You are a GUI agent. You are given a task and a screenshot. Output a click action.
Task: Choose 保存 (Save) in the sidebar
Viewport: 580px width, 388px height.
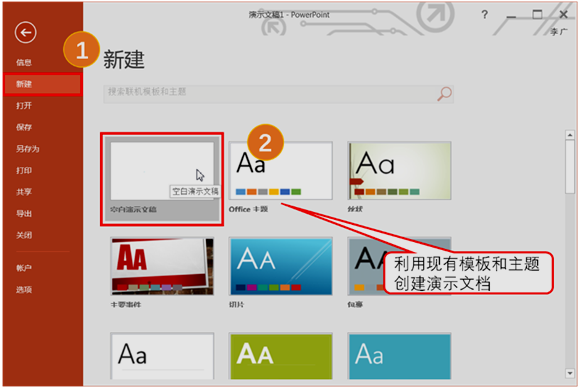[24, 127]
